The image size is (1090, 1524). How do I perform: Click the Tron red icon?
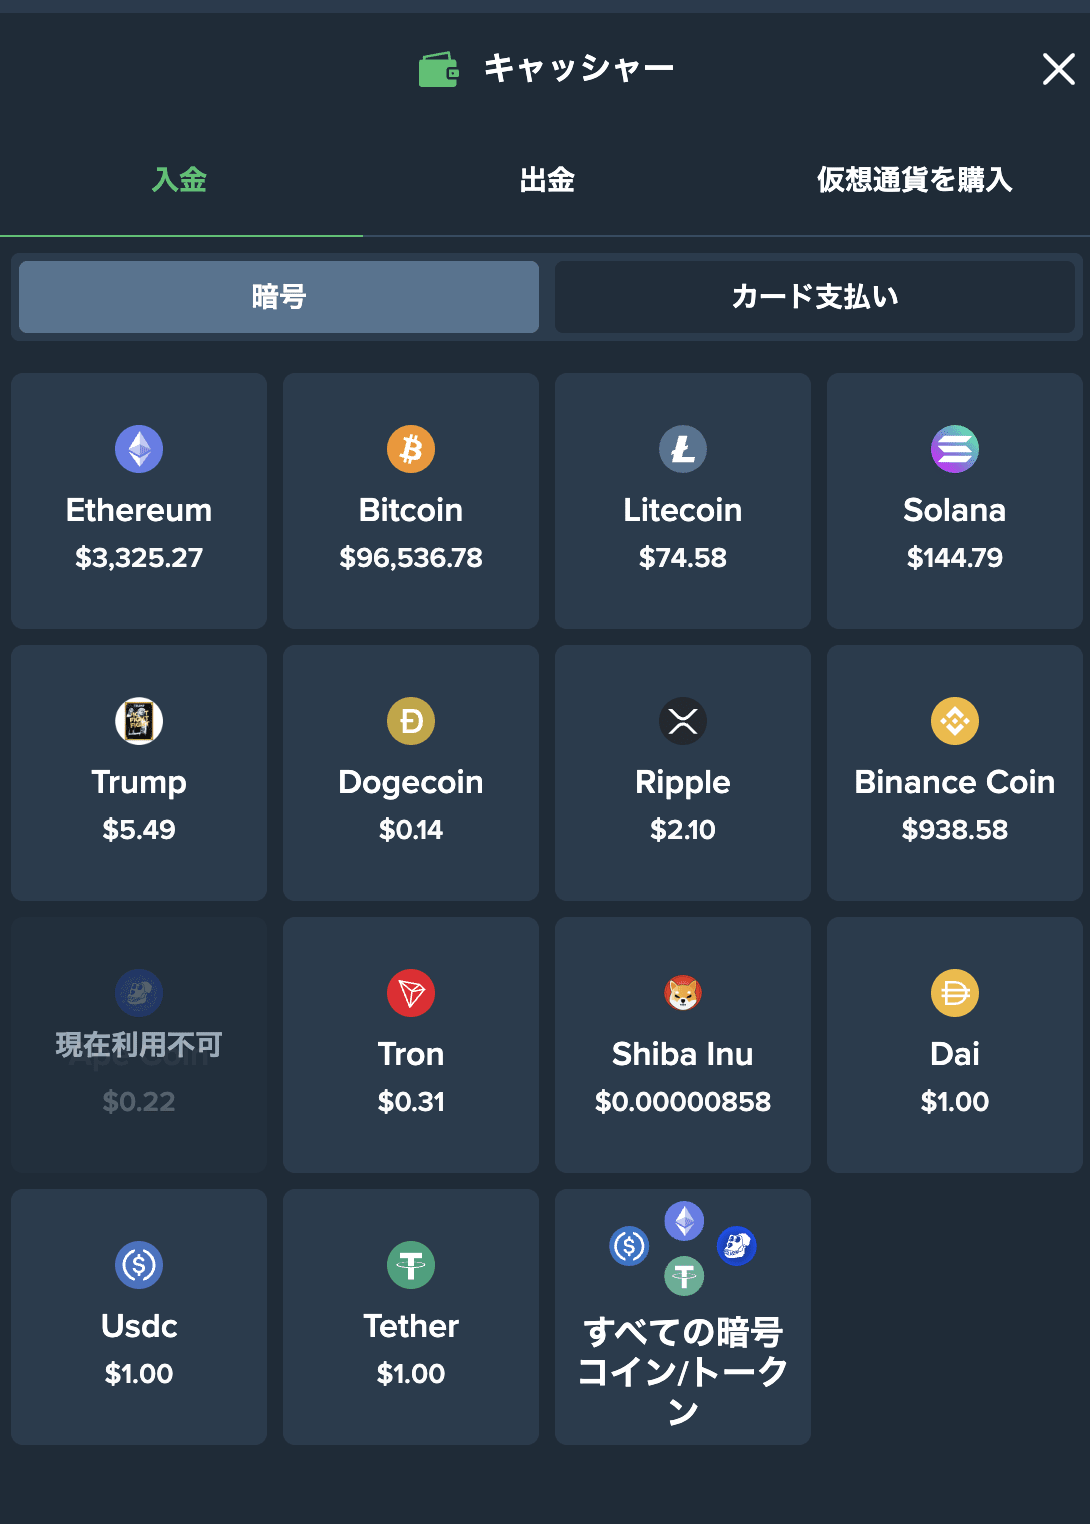coord(411,993)
